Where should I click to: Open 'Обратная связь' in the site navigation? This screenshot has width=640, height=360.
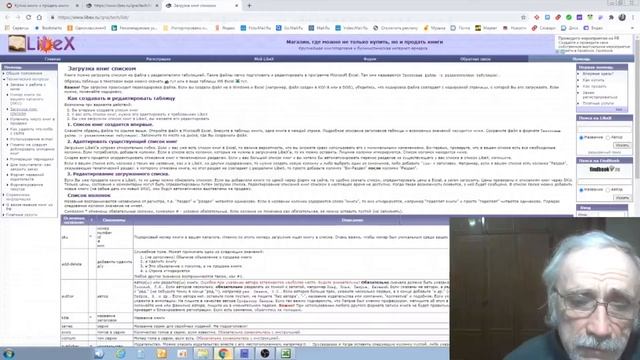pos(475,59)
